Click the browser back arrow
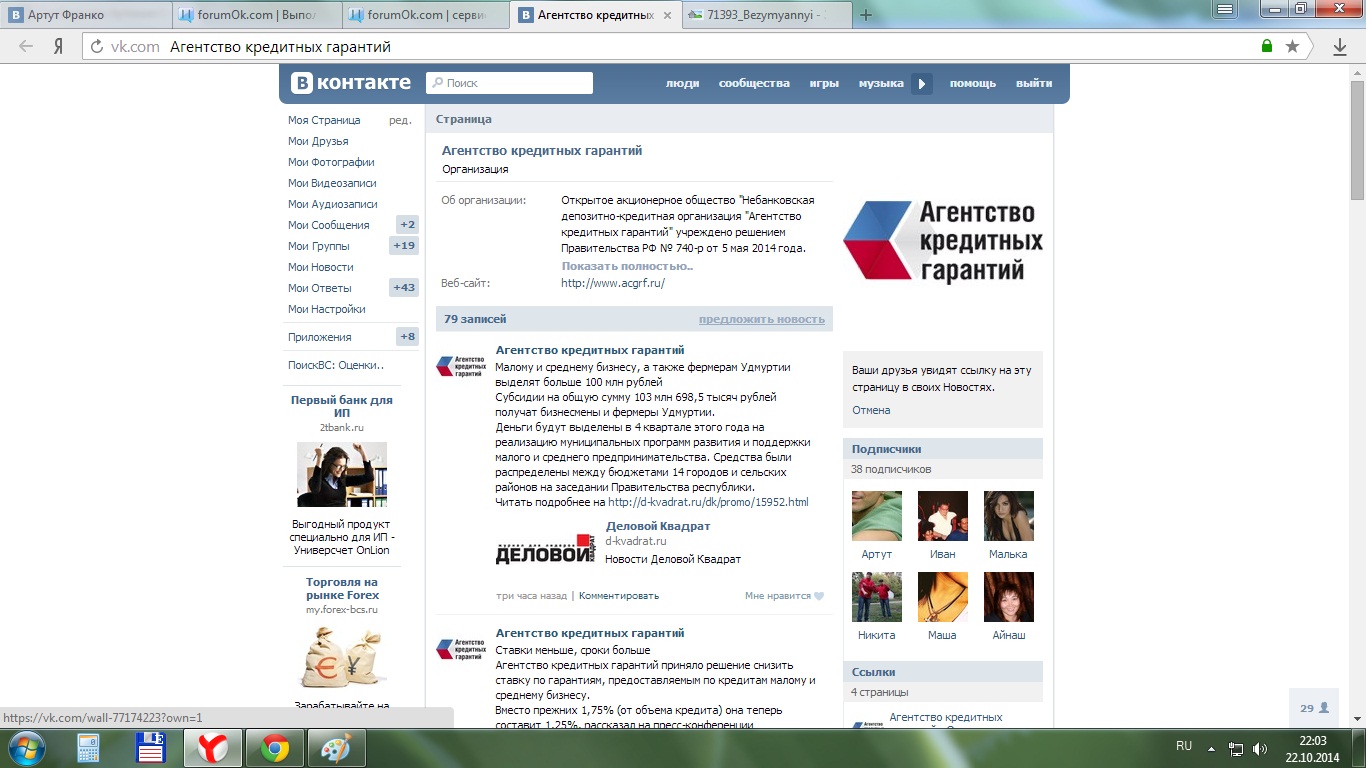Image resolution: width=1366 pixels, height=768 pixels. [x=26, y=46]
